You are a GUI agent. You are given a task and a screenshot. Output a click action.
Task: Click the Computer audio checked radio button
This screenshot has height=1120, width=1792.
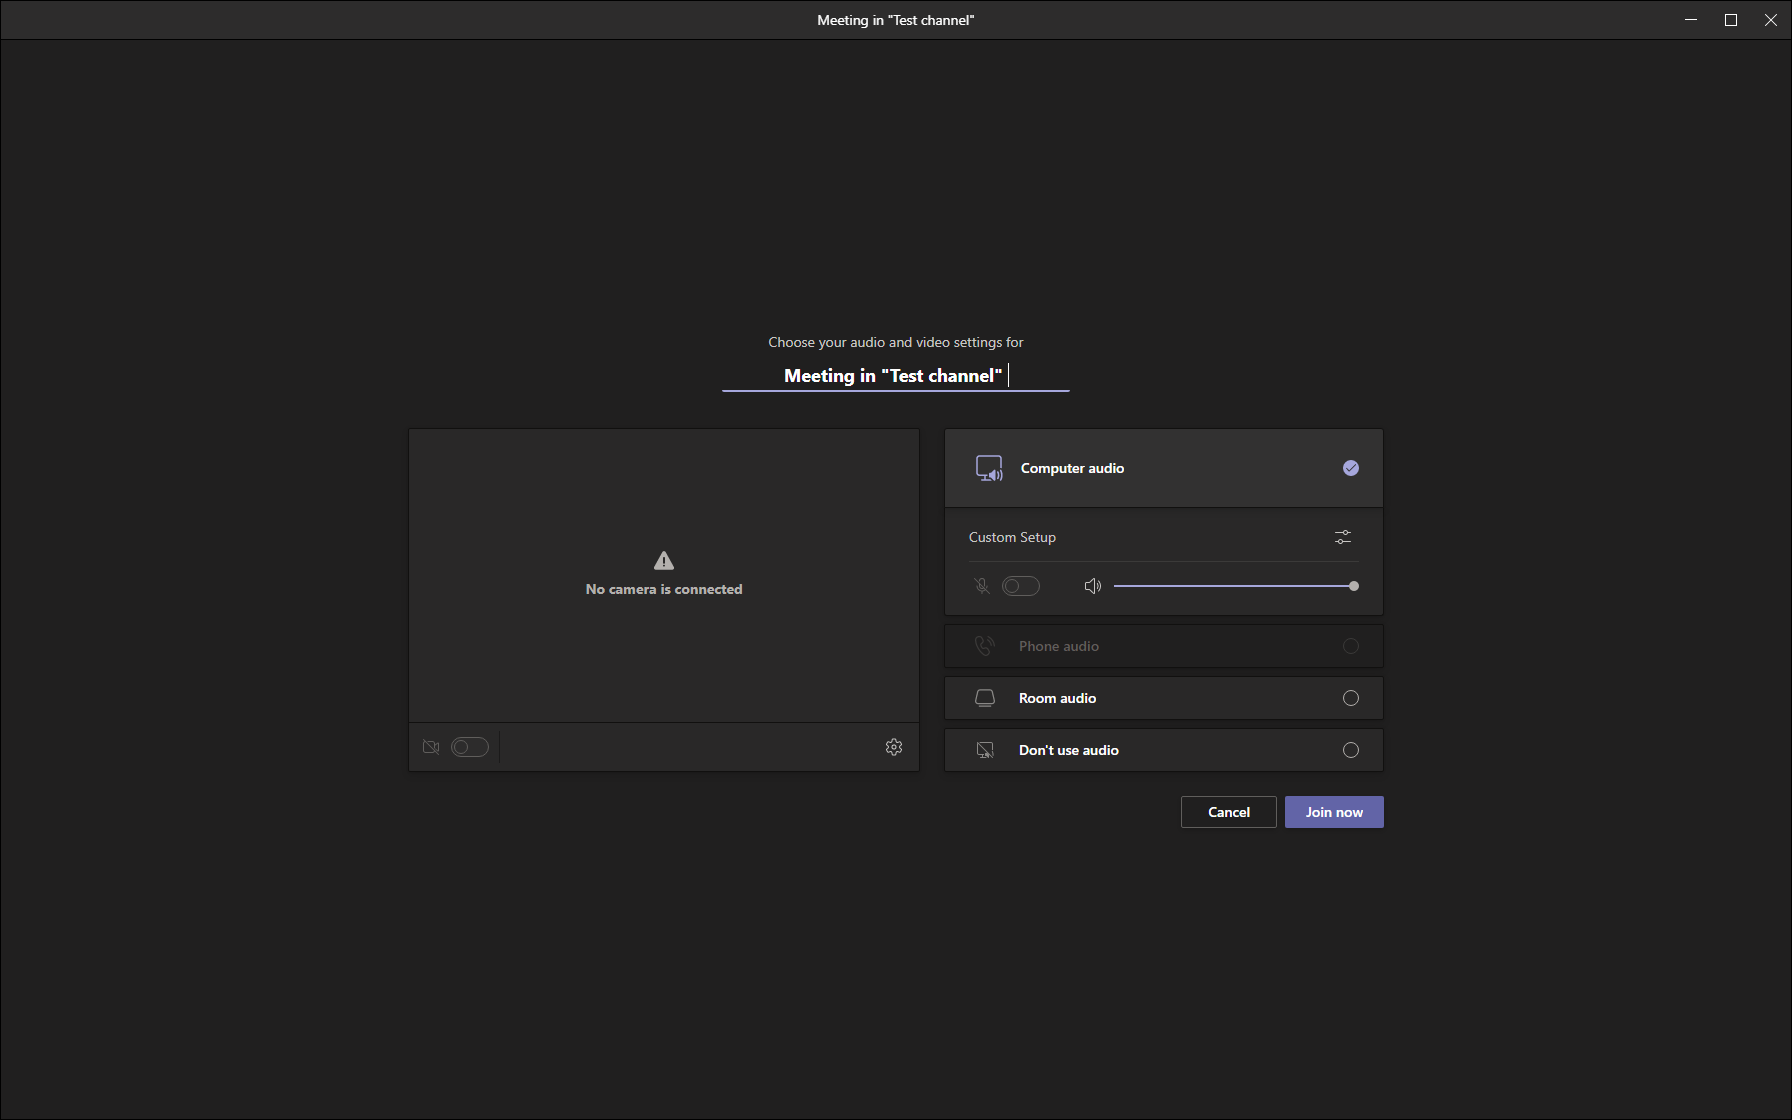[1351, 468]
